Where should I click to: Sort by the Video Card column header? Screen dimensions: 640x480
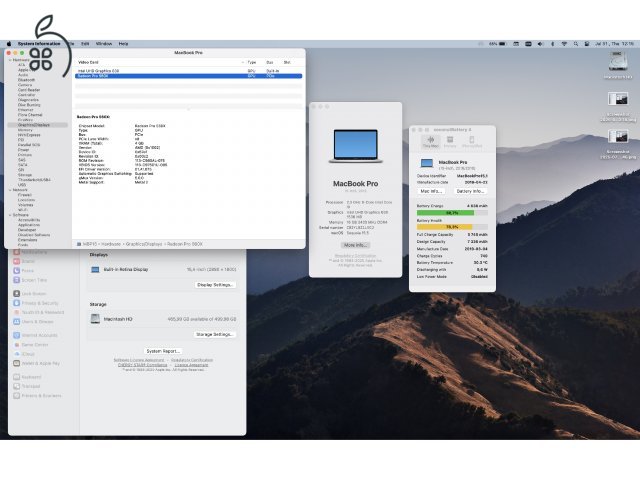coord(88,62)
